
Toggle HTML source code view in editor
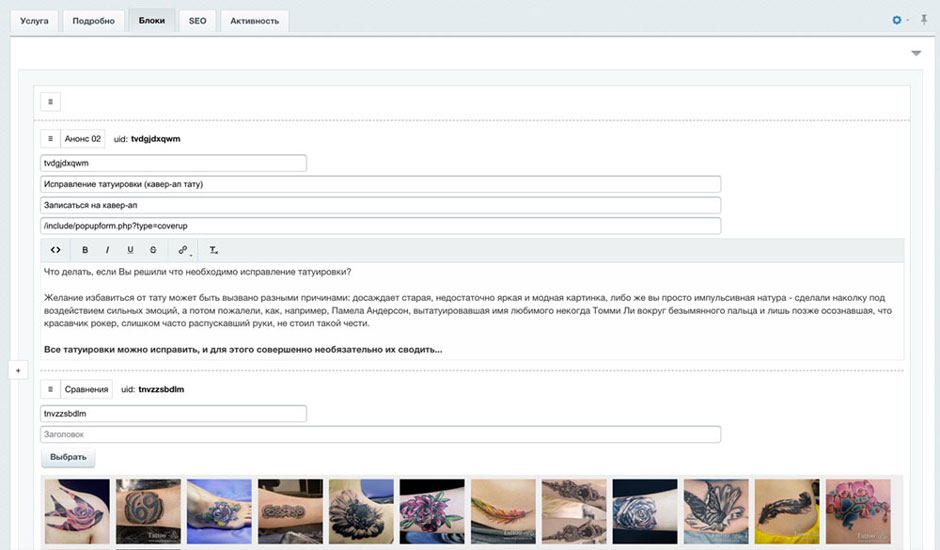(56, 250)
